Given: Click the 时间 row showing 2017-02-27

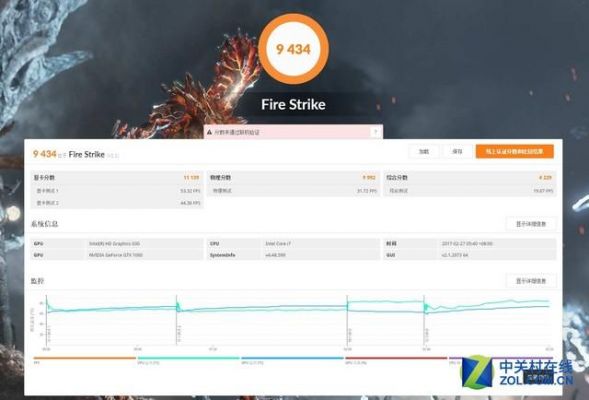Looking at the screenshot, I should [x=470, y=244].
